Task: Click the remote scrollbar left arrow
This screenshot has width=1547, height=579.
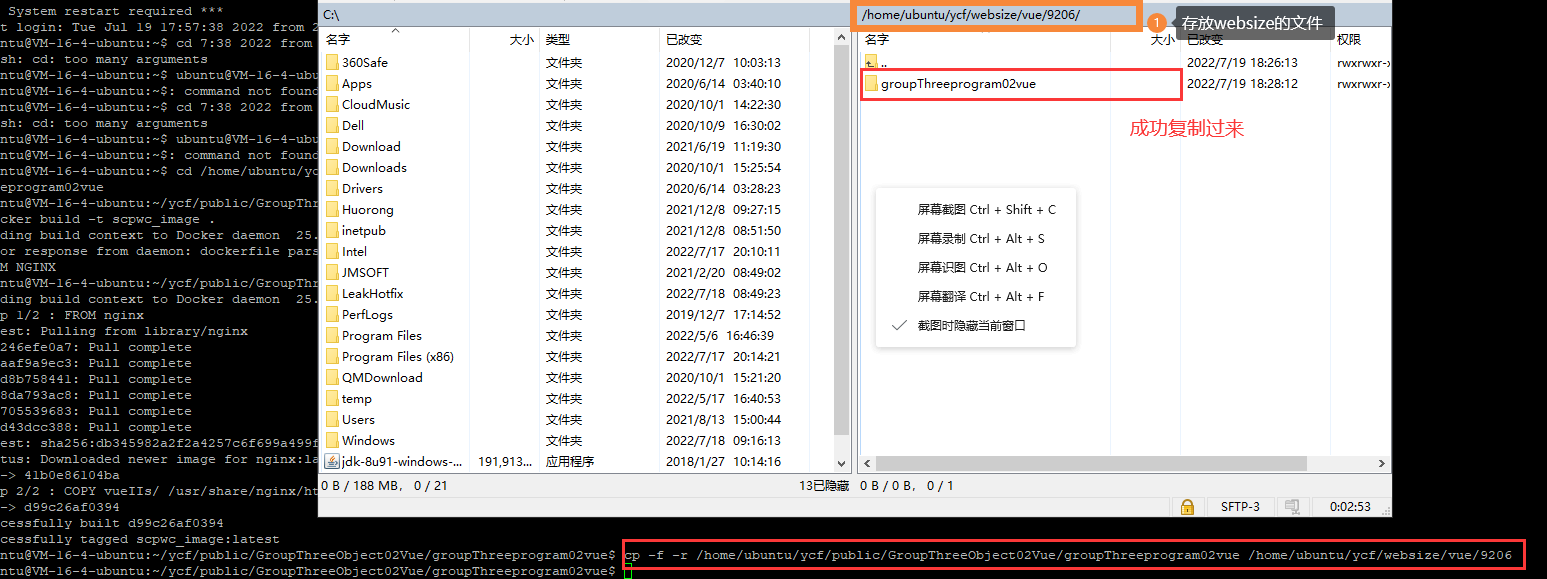Action: 868,463
